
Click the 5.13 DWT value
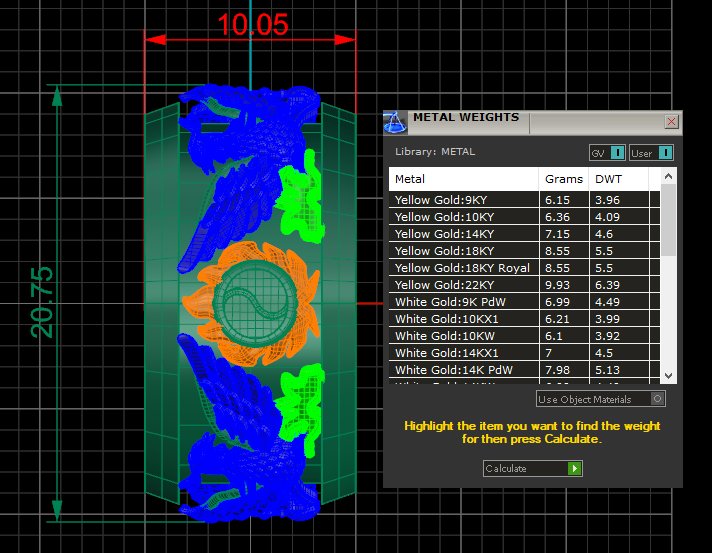point(607,370)
